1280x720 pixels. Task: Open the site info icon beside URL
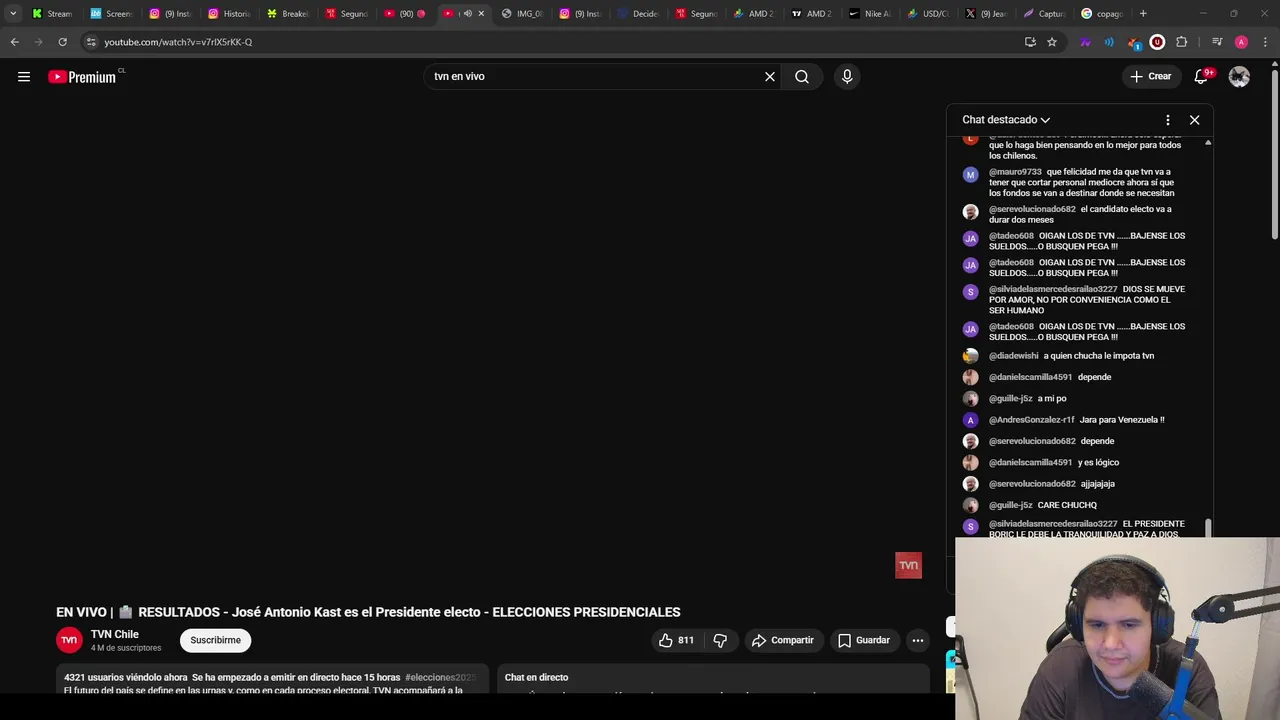(91, 42)
